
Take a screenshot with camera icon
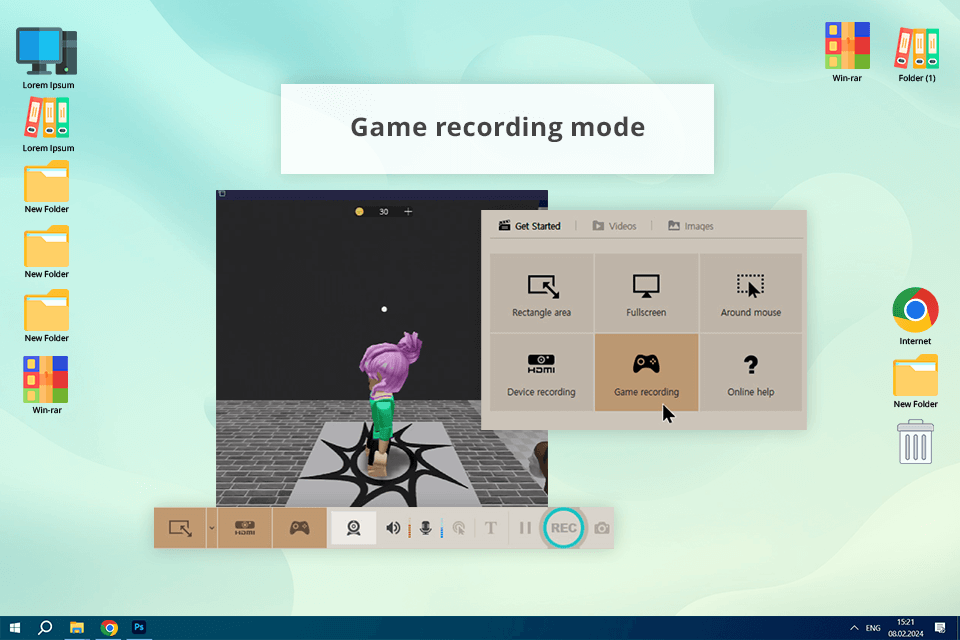point(602,528)
